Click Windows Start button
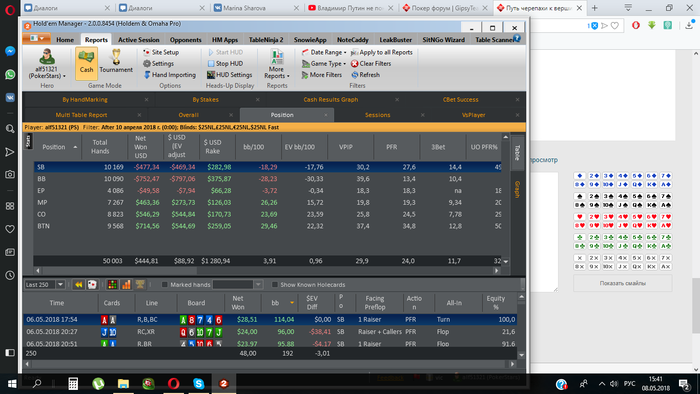Screen dimensions: 700x394 point(12,383)
